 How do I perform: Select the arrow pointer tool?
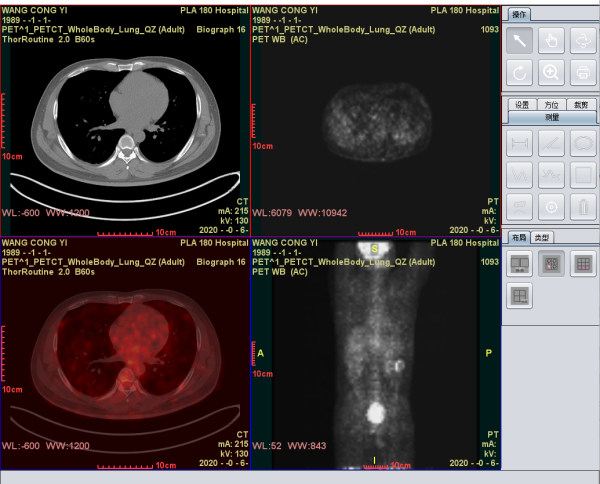[520, 41]
